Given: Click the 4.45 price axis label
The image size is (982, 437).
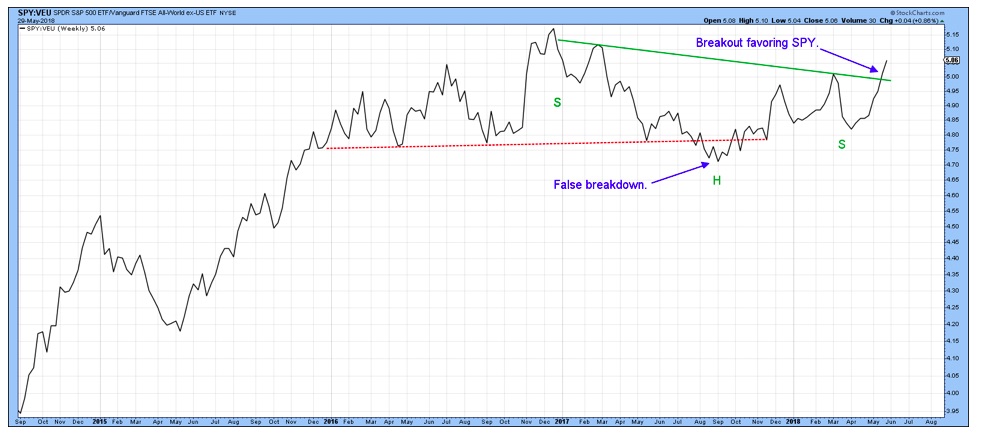Looking at the screenshot, I should [x=951, y=242].
